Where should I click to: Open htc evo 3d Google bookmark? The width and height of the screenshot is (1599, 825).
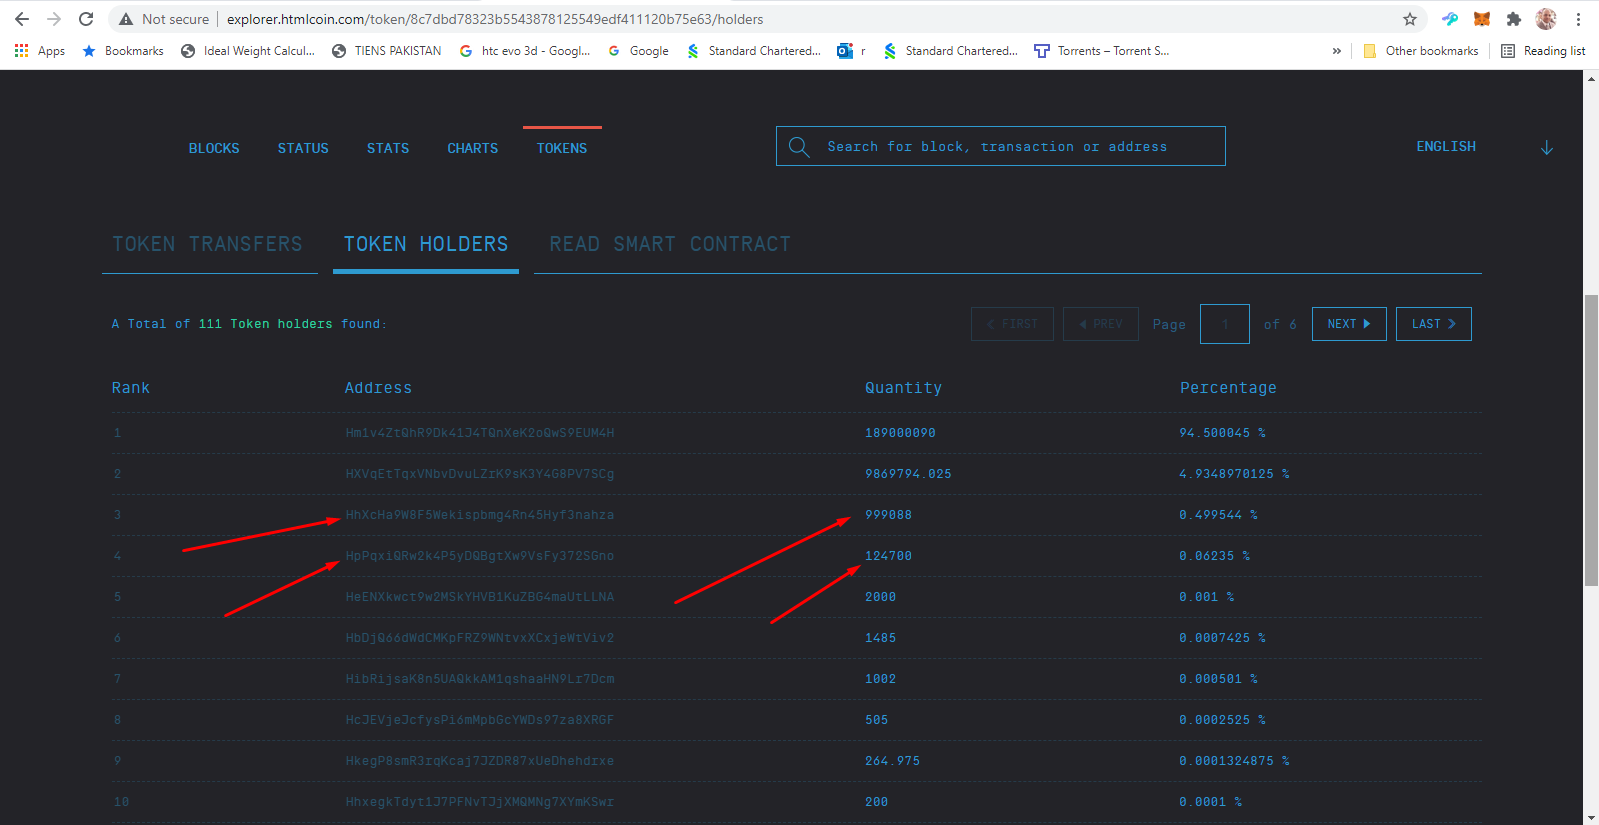tap(525, 51)
